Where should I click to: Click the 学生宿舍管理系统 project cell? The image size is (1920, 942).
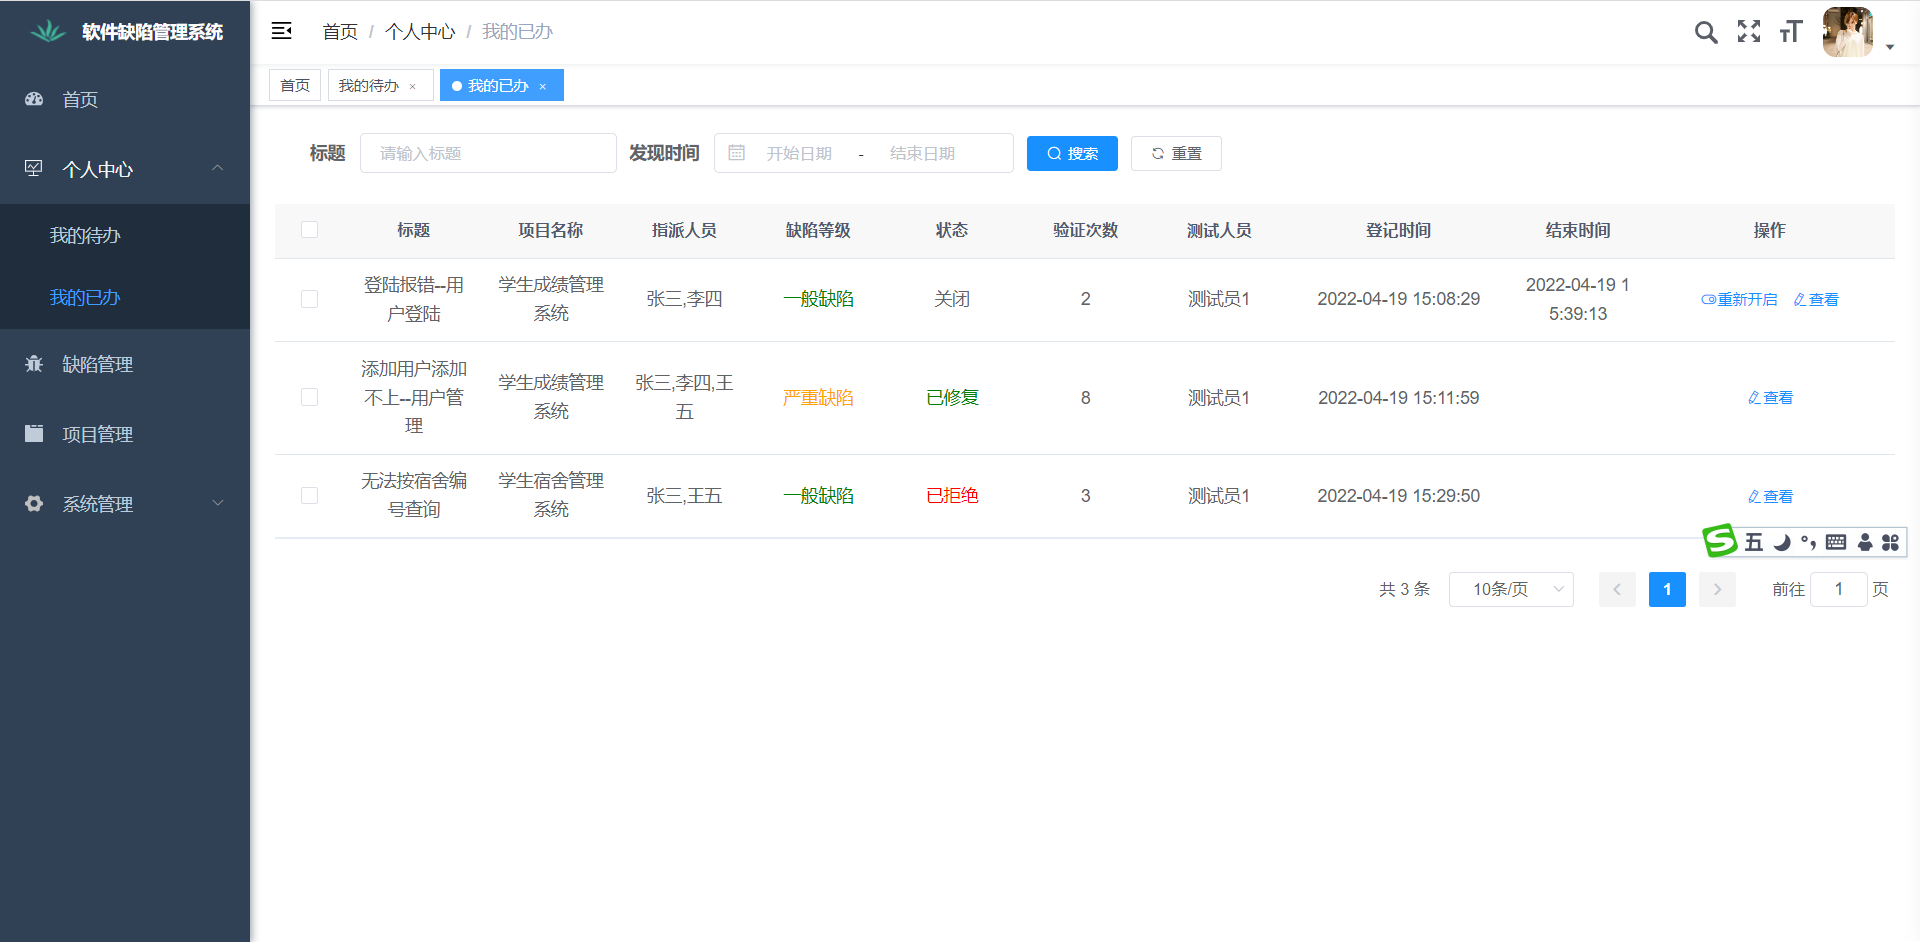click(551, 495)
